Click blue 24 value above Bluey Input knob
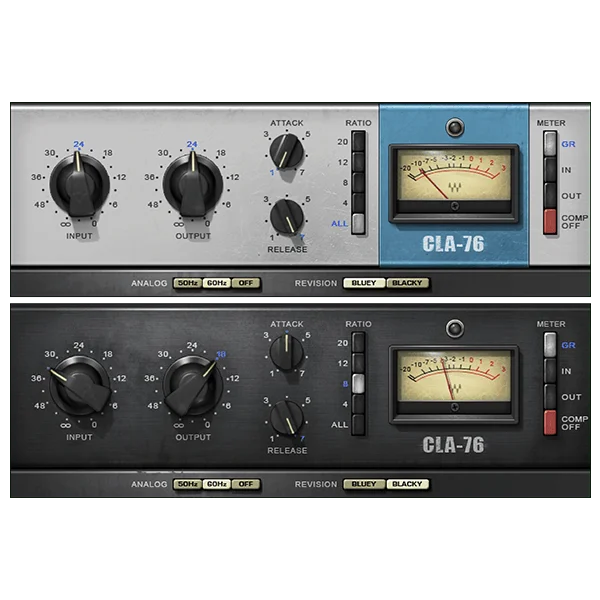This screenshot has width=600, height=600. (x=78, y=144)
